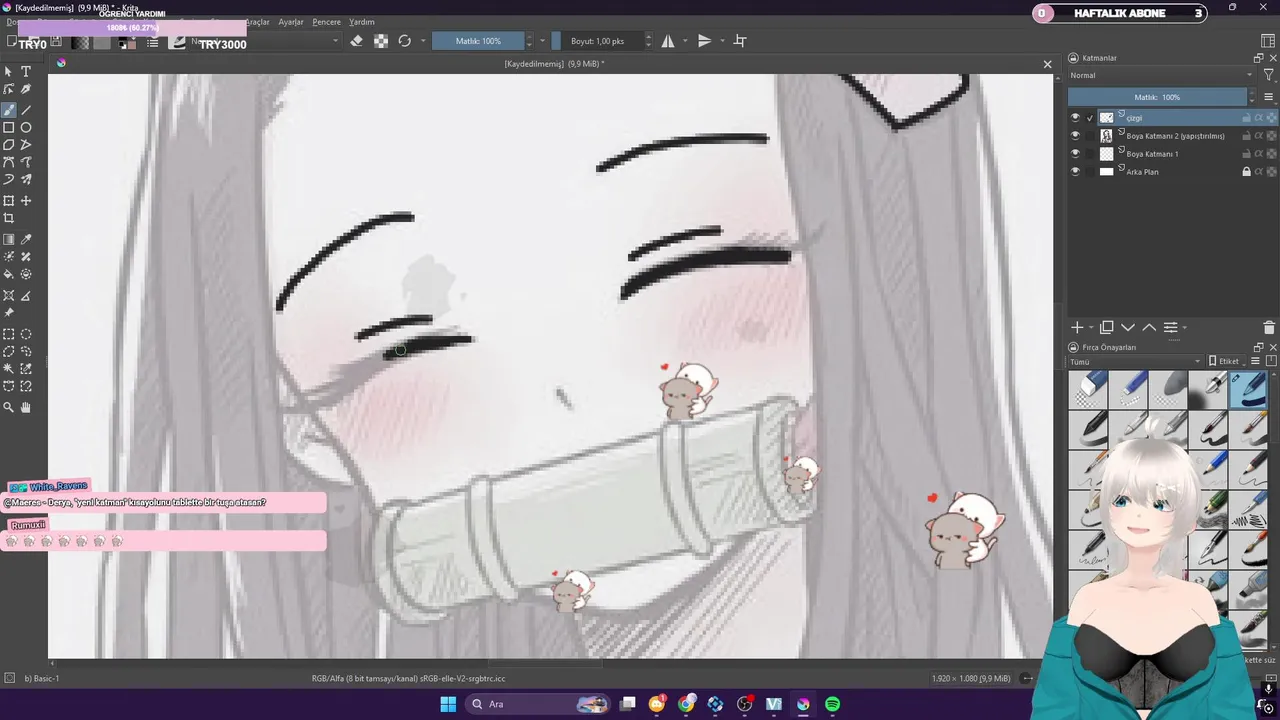Open the Normal blending mode dropdown
Screen dimensions: 1280x720
point(1160,76)
